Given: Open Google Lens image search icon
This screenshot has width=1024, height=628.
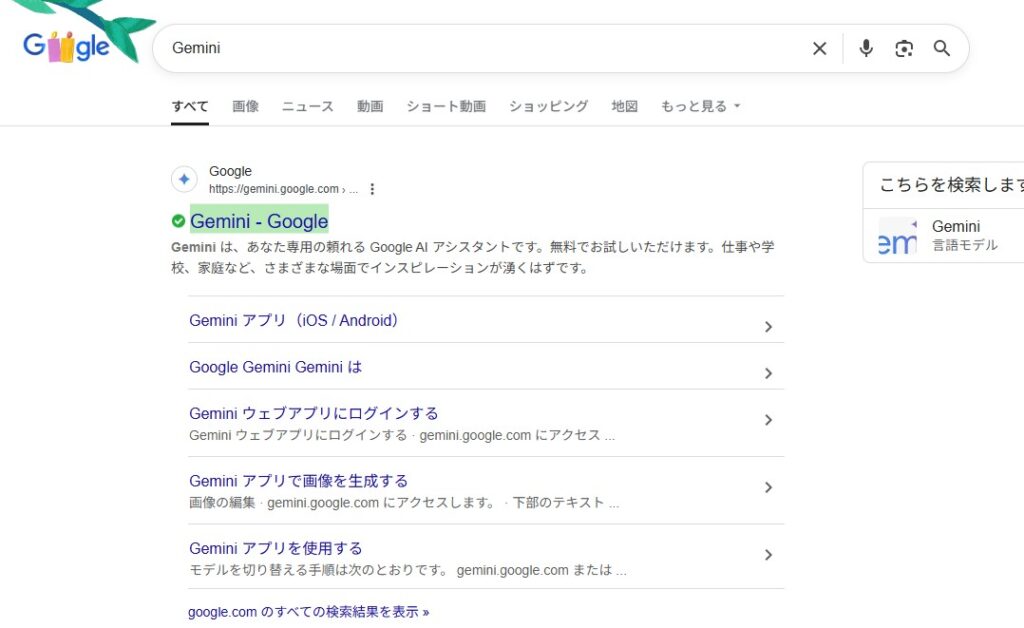Looking at the screenshot, I should coord(904,48).
